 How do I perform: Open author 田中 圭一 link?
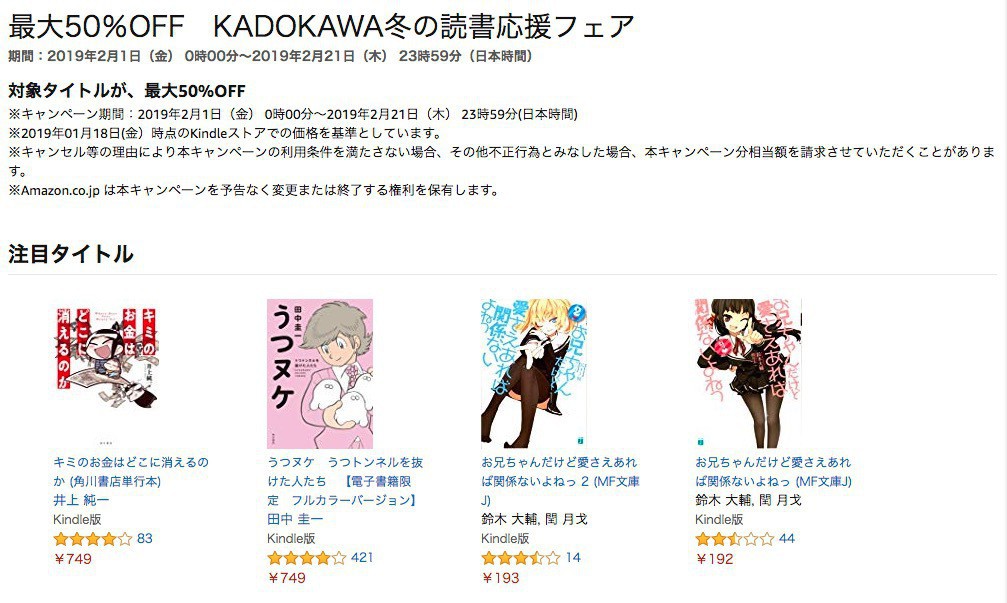(x=295, y=520)
